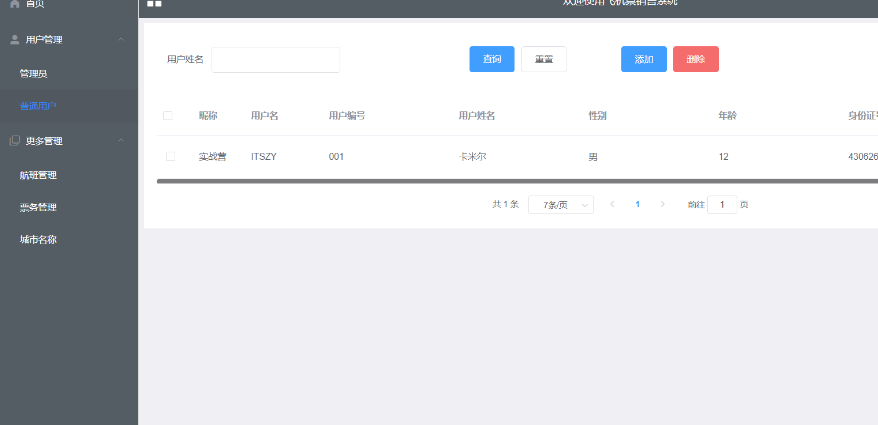Click the 性别 column header

[x=597, y=116]
